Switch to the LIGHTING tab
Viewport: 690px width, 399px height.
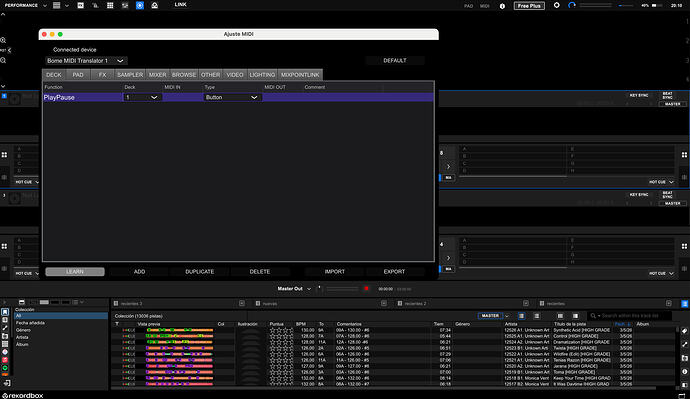[x=262, y=75]
